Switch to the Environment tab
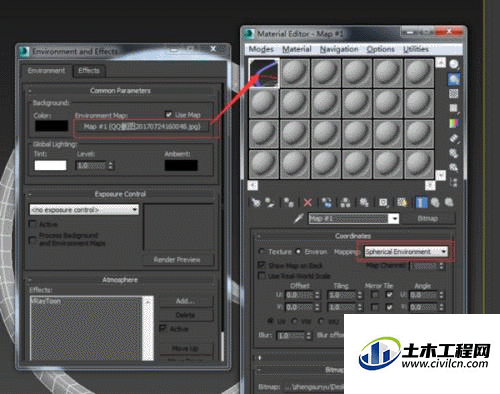This screenshot has width=500, height=394. 46,71
